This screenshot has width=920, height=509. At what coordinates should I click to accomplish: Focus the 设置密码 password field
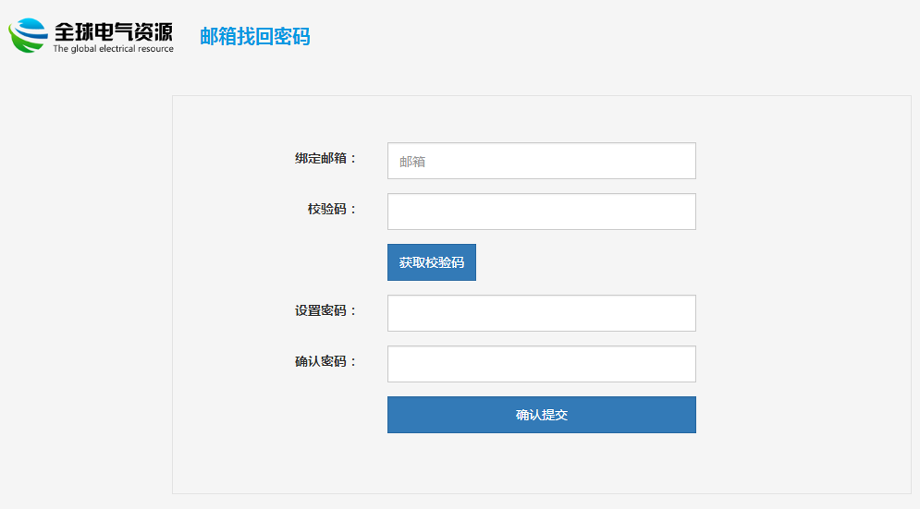click(x=542, y=313)
